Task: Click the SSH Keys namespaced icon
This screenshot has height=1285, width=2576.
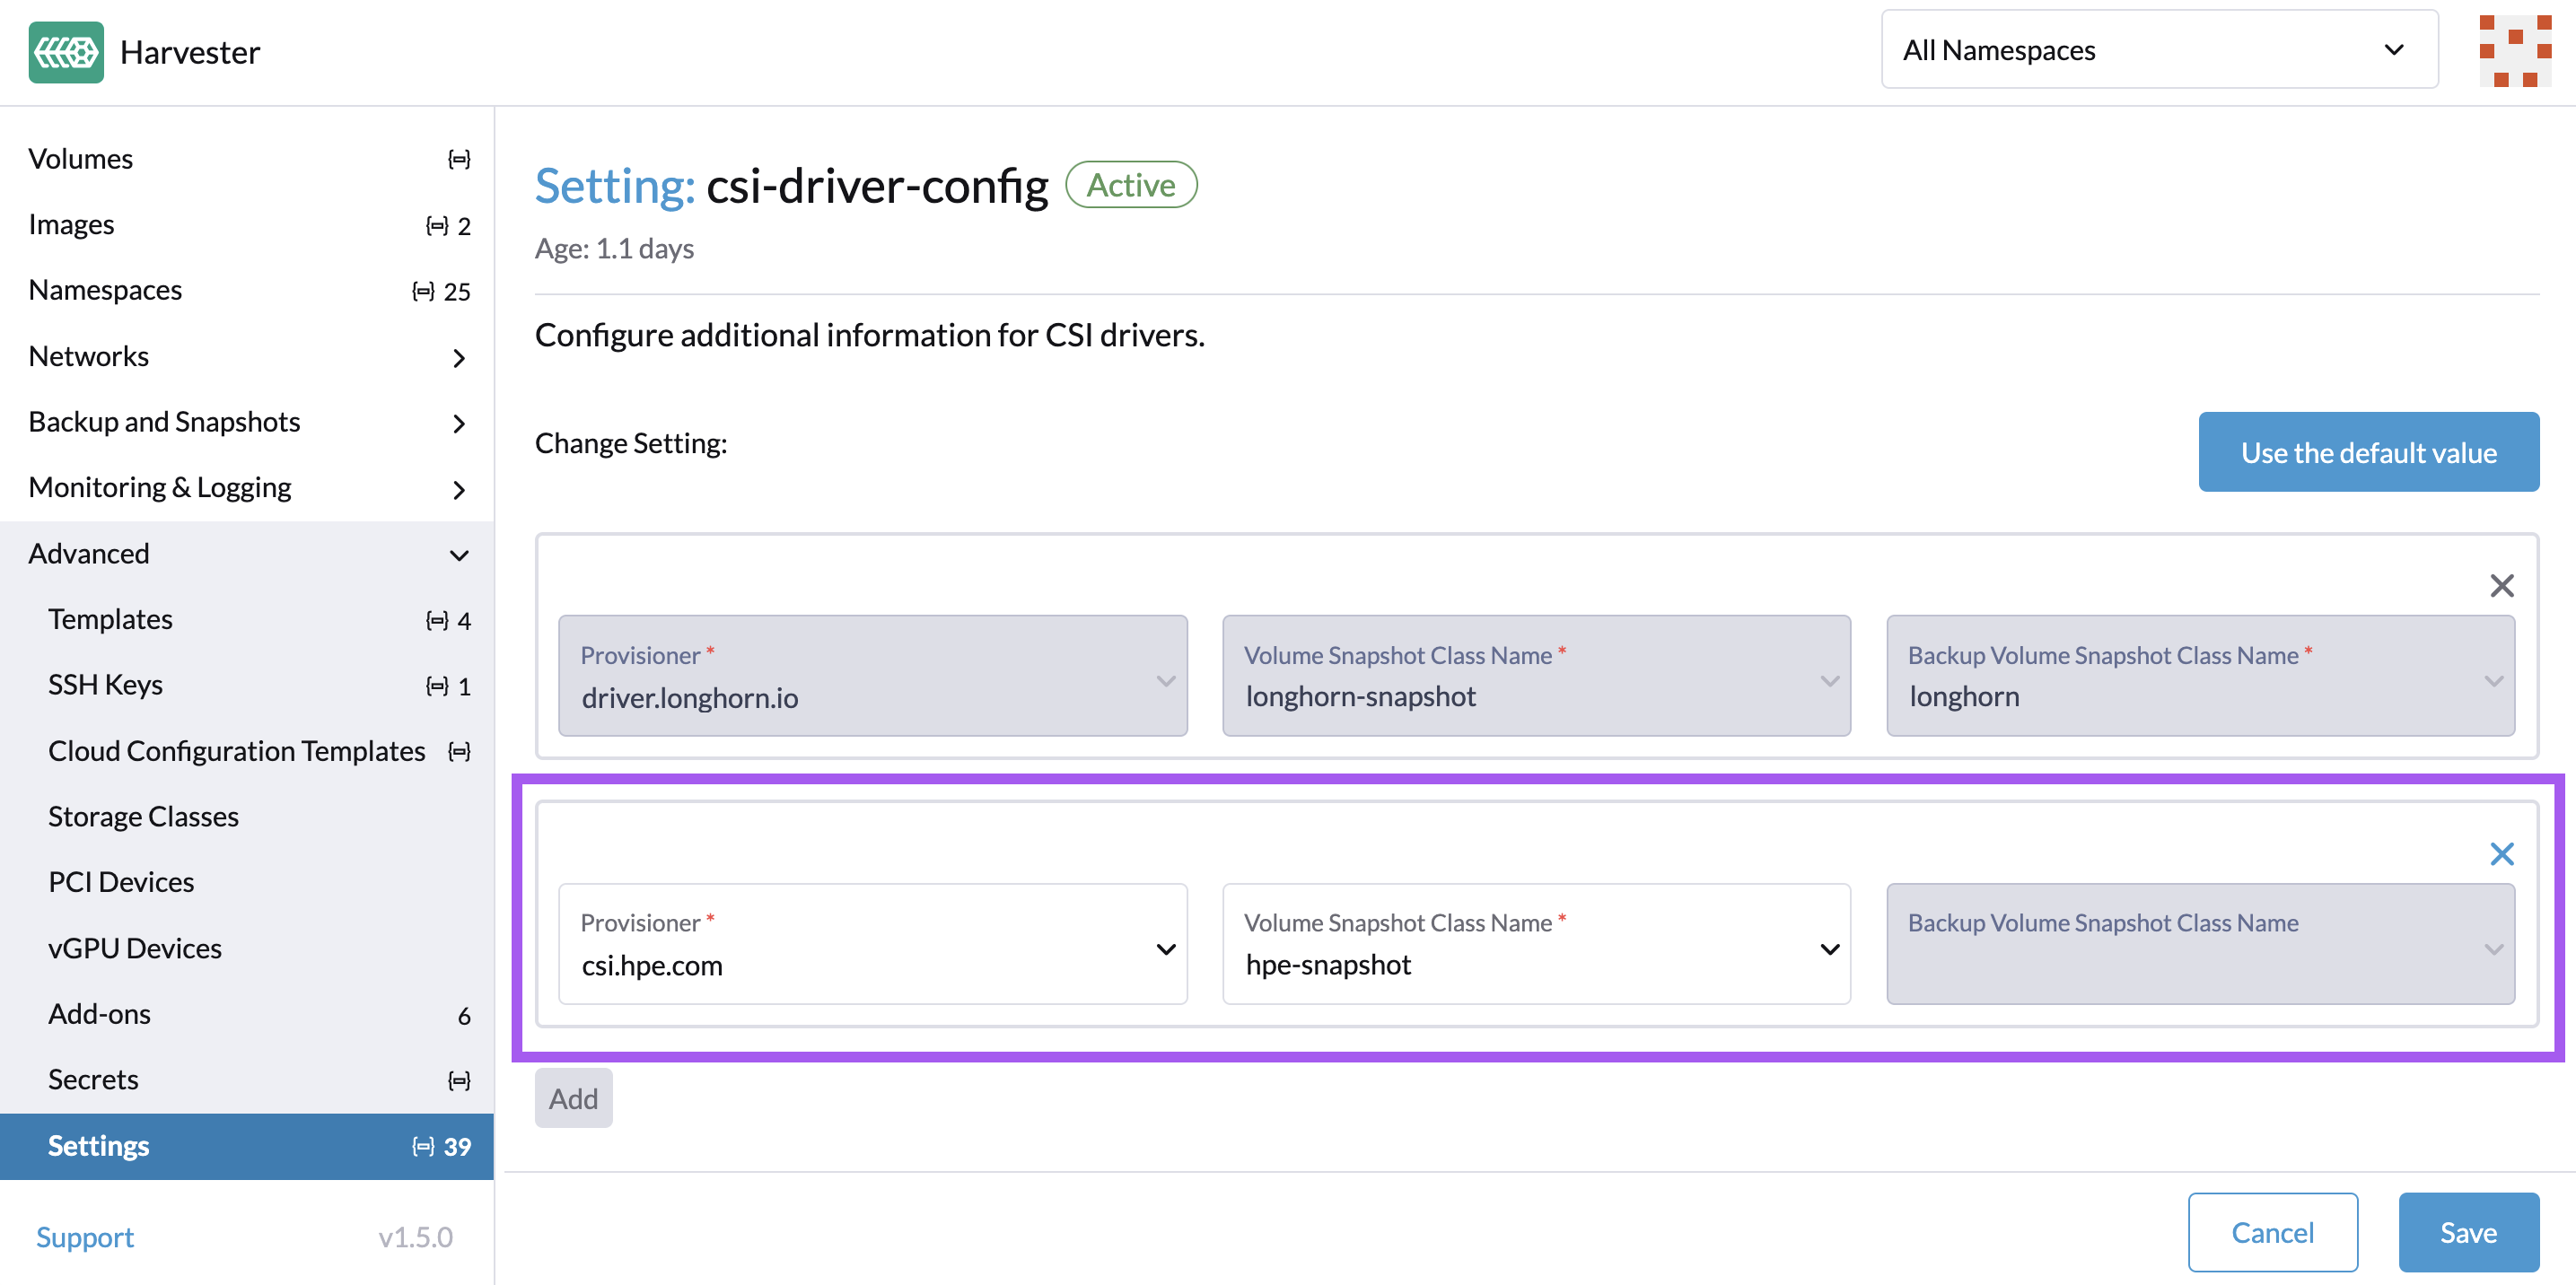Action: pyautogui.click(x=437, y=686)
